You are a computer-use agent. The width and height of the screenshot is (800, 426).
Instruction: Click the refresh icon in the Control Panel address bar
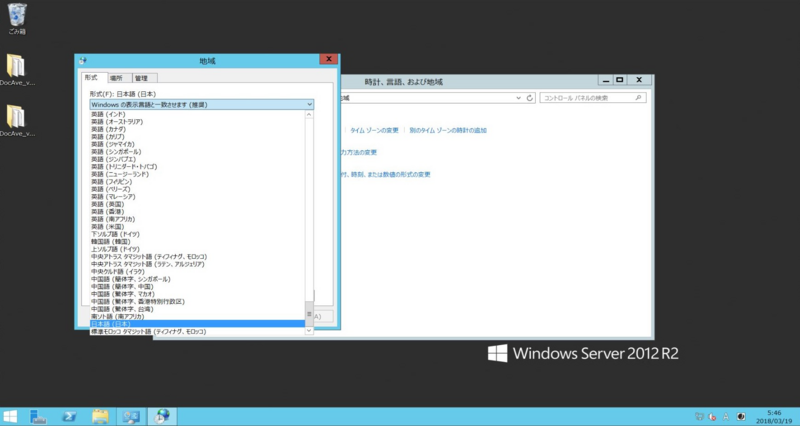tap(530, 98)
